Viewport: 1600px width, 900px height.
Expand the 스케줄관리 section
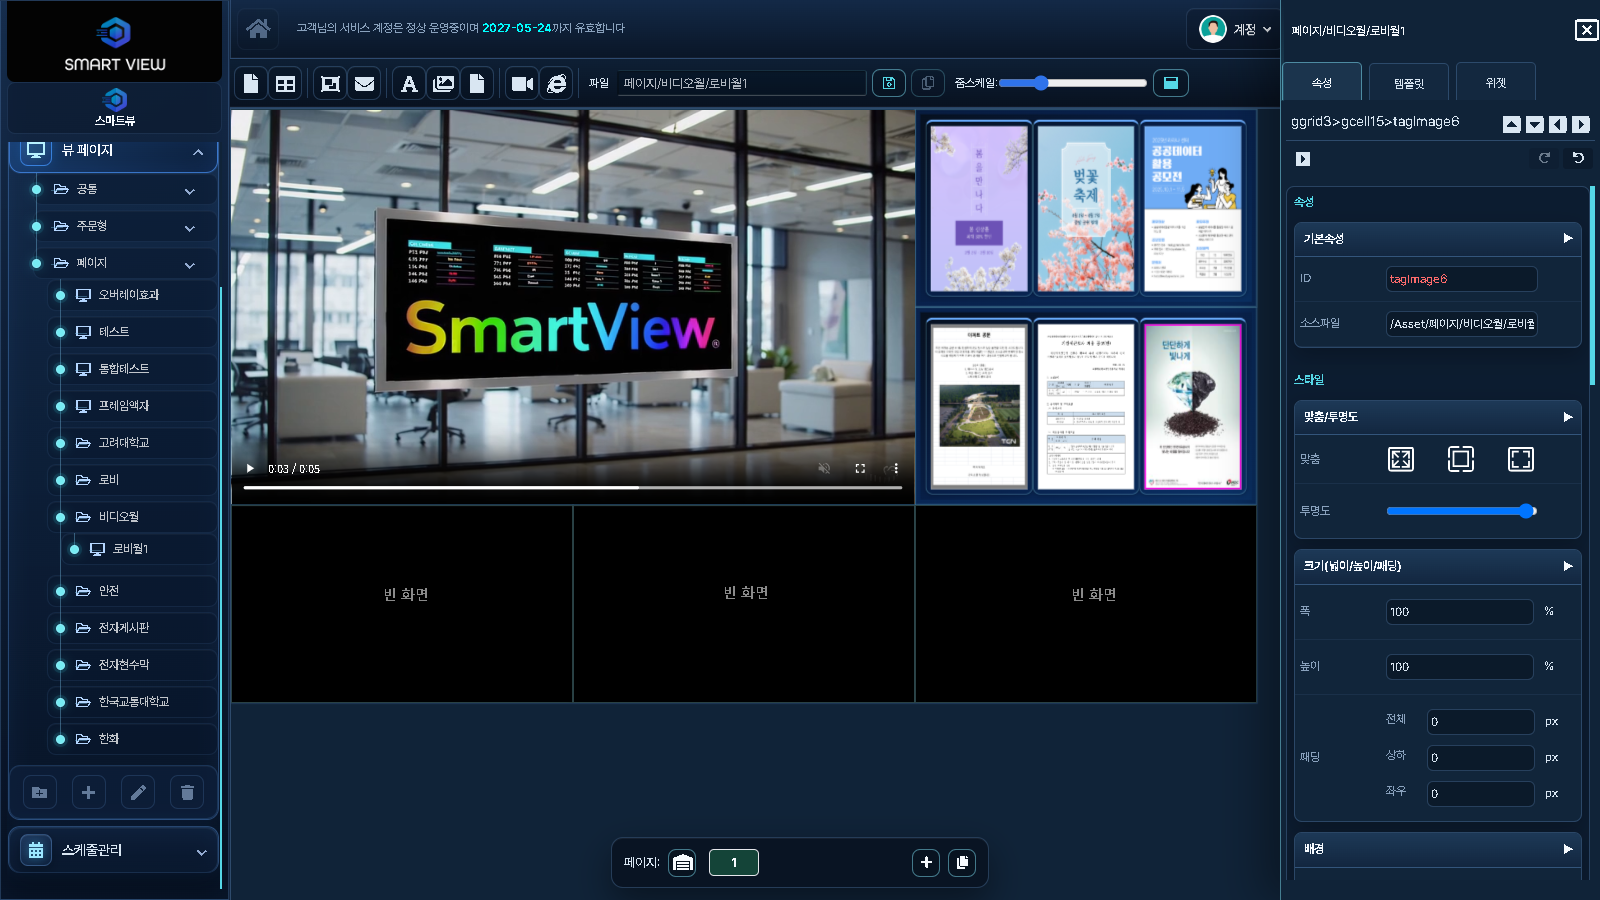coord(201,852)
